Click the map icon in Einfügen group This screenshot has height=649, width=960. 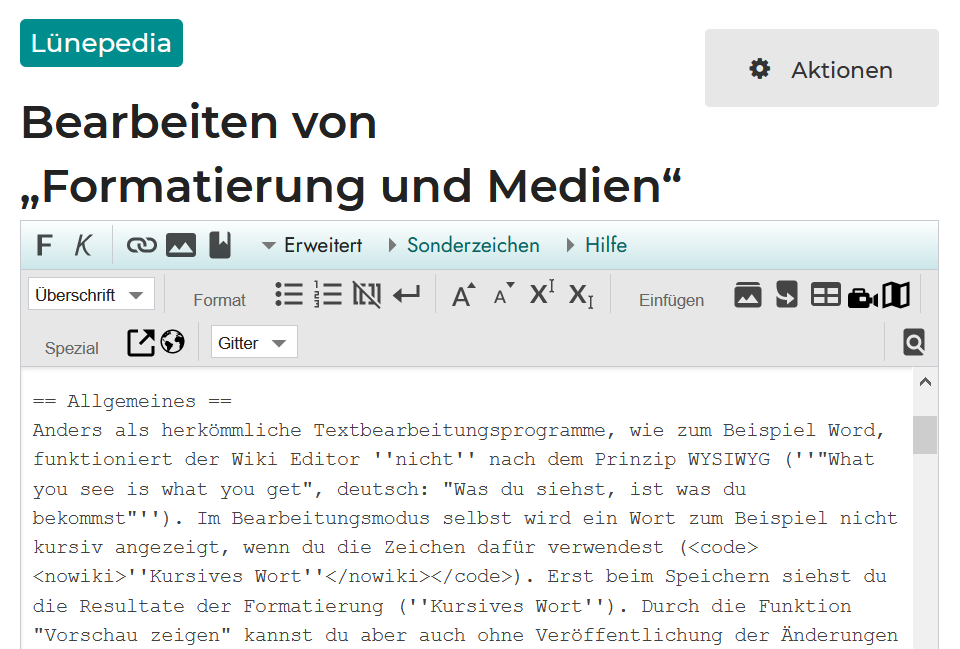(x=896, y=295)
